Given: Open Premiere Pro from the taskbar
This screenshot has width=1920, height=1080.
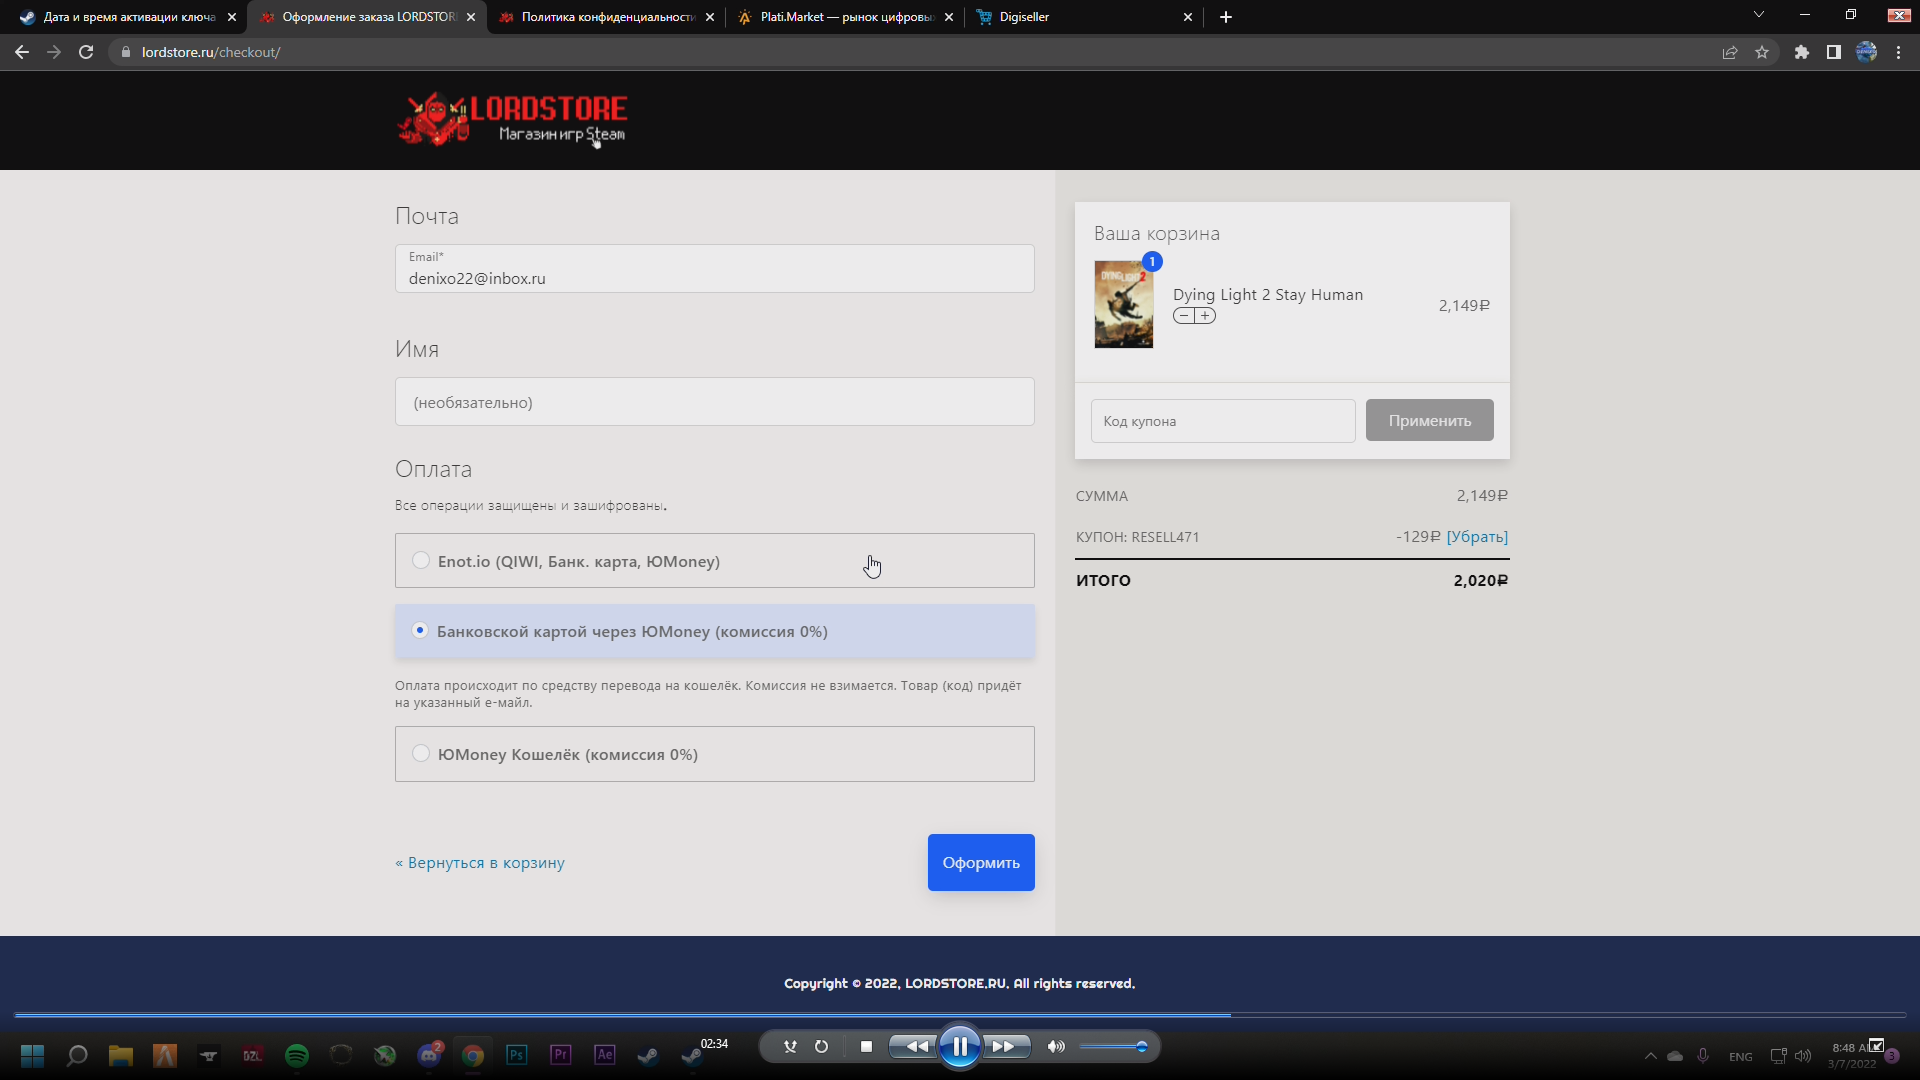Looking at the screenshot, I should 561,1056.
